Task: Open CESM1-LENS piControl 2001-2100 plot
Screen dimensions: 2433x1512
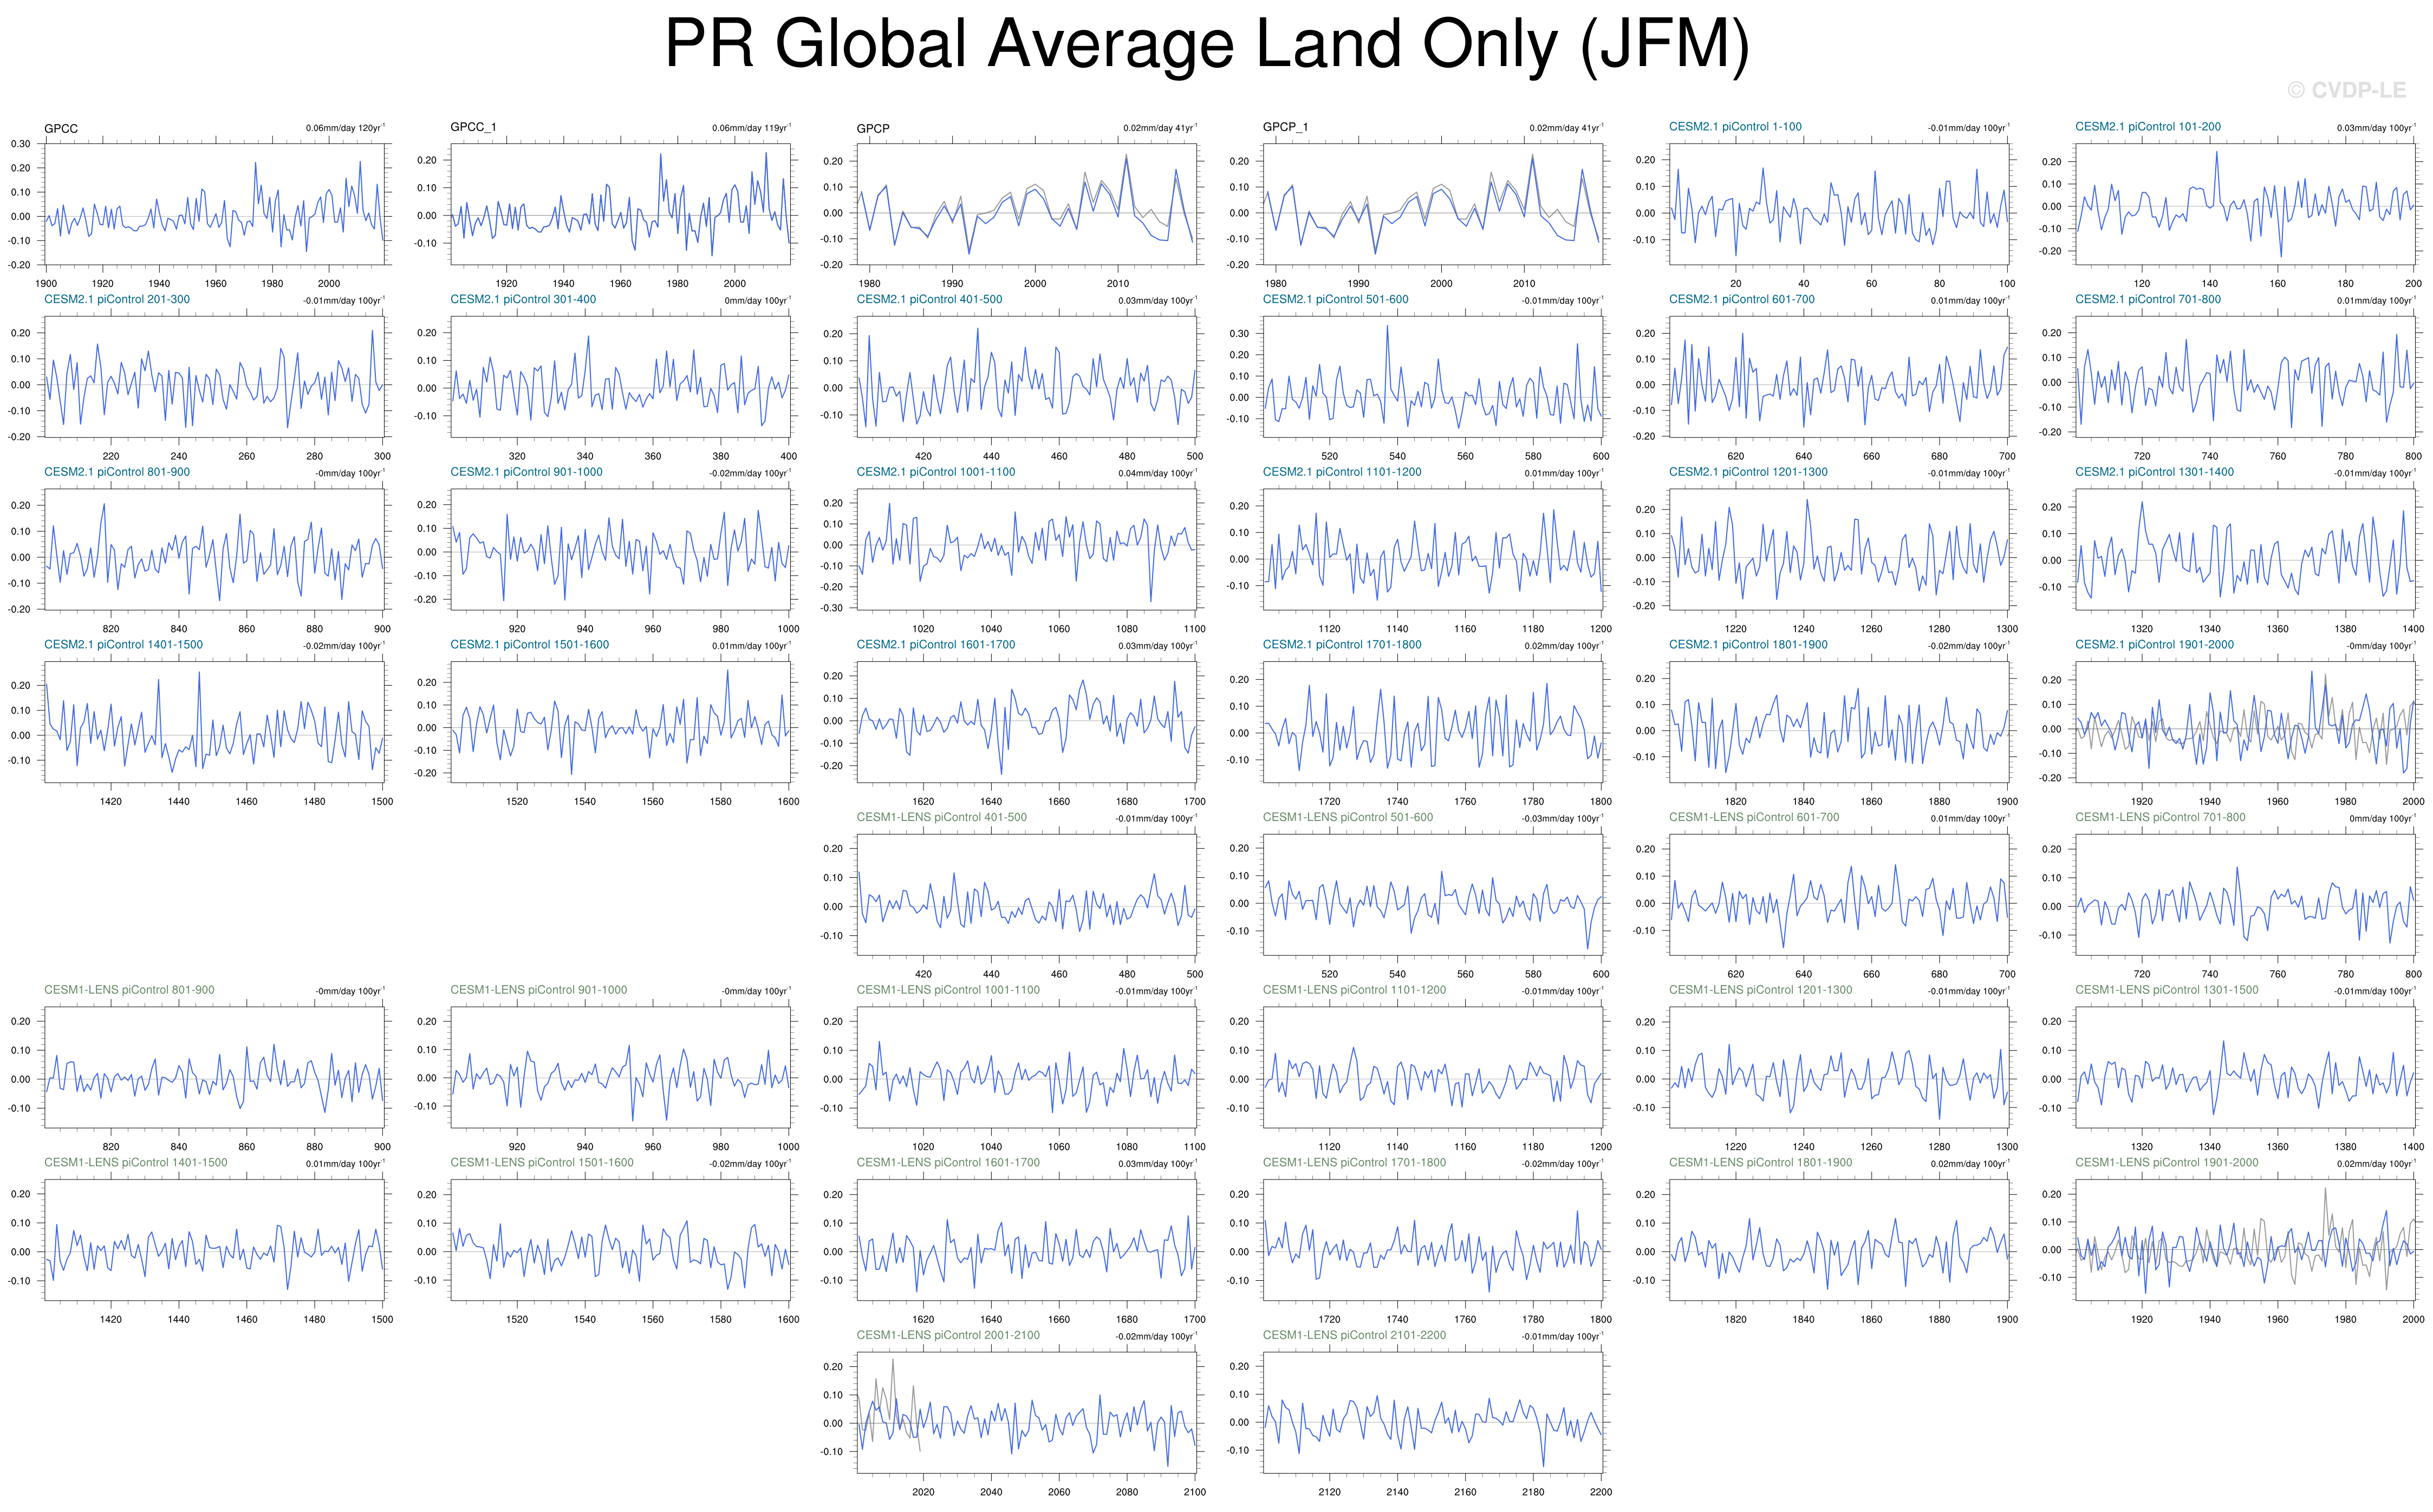Action: tap(1027, 1412)
